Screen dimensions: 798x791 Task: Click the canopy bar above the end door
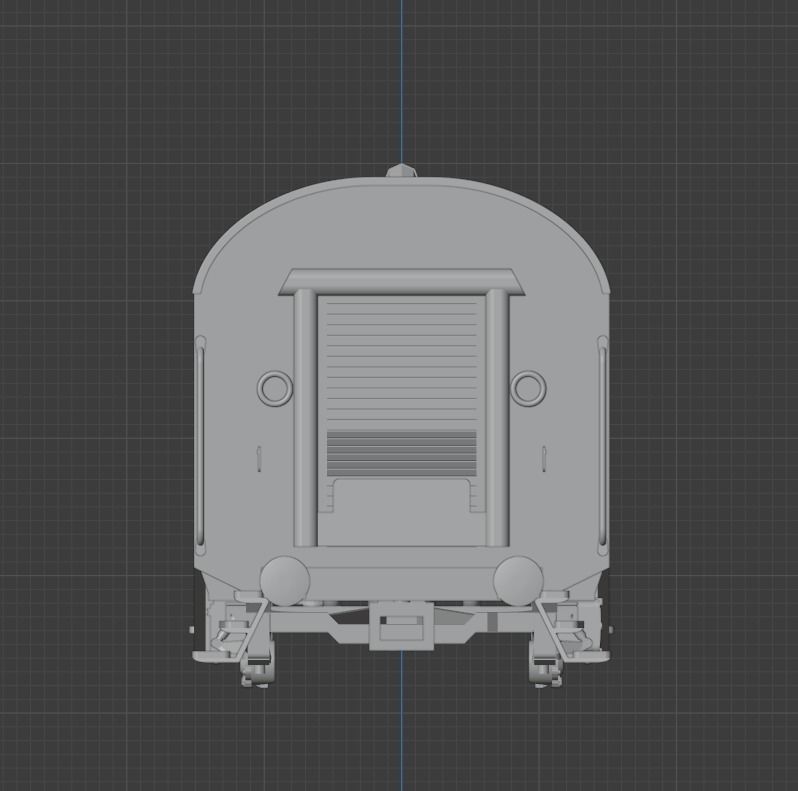click(402, 282)
